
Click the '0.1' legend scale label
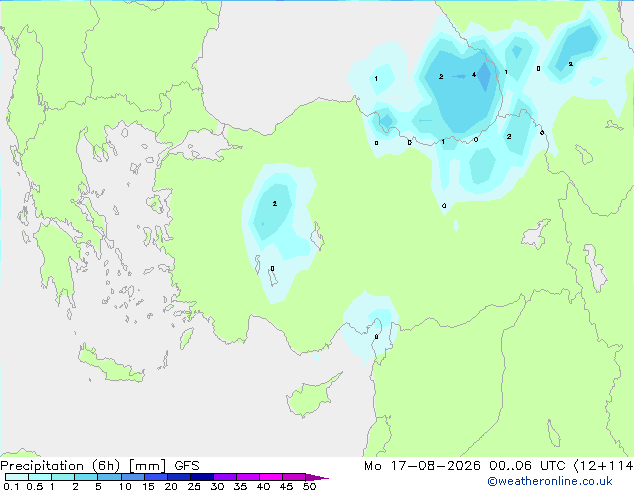tap(11, 486)
